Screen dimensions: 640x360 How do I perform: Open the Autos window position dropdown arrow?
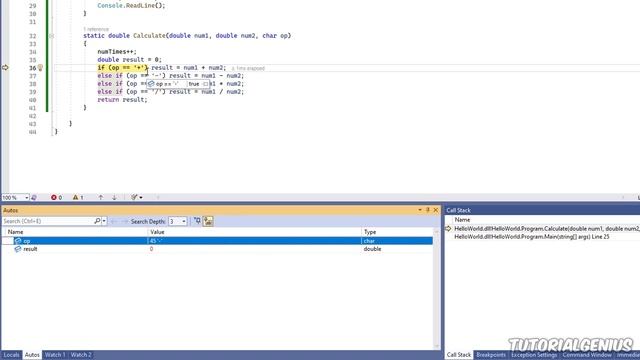click(x=420, y=210)
